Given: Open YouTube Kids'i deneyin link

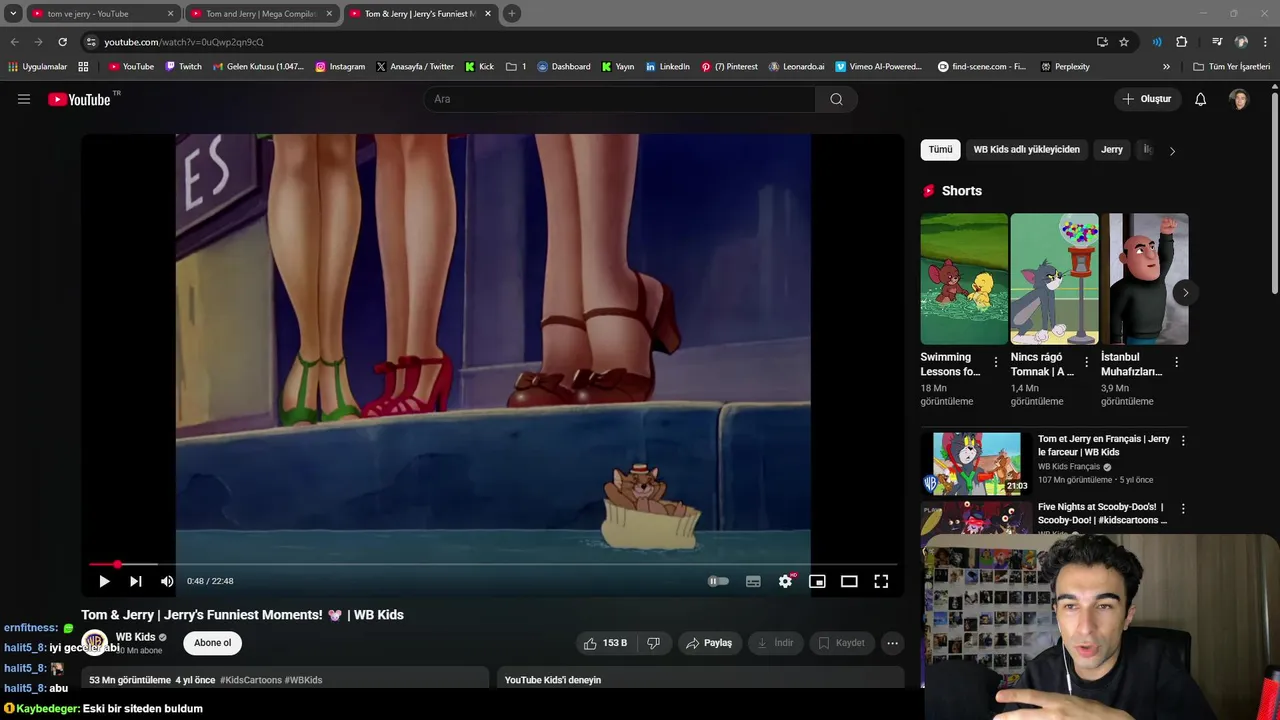Looking at the screenshot, I should tap(552, 680).
